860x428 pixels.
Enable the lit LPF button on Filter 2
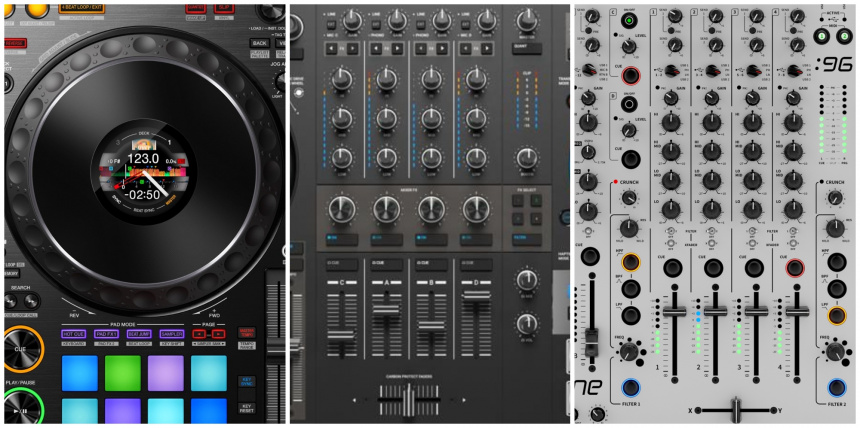click(x=835, y=315)
